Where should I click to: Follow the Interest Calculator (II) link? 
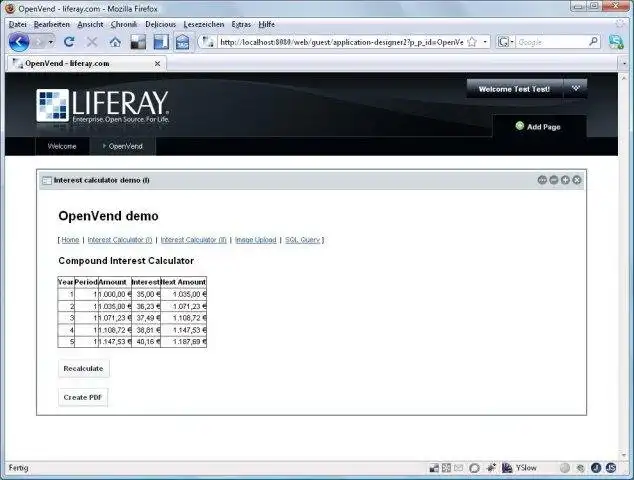pyautogui.click(x=193, y=240)
